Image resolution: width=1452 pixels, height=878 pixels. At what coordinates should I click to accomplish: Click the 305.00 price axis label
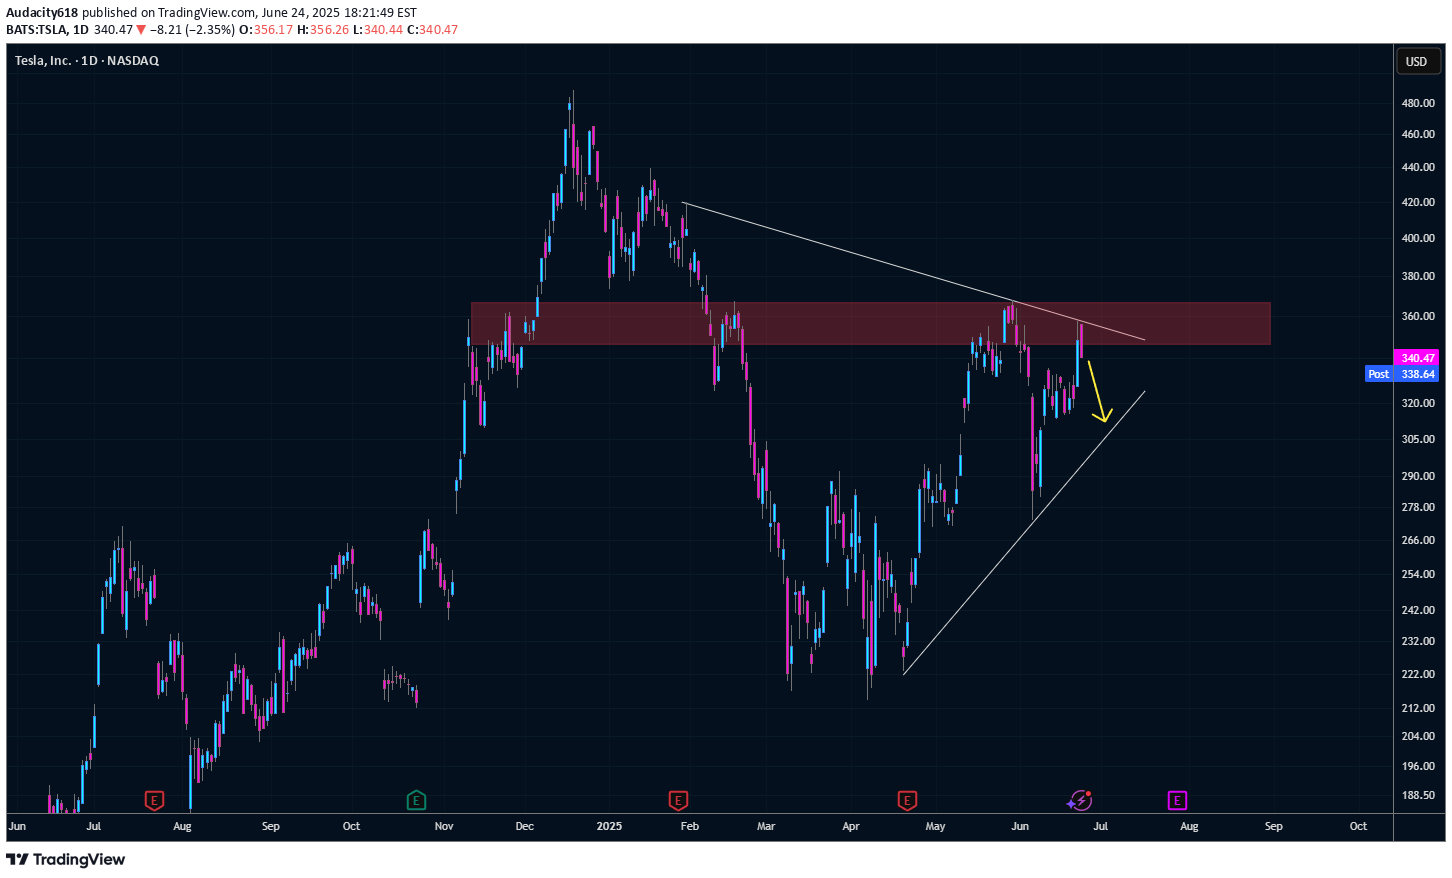(x=1418, y=439)
